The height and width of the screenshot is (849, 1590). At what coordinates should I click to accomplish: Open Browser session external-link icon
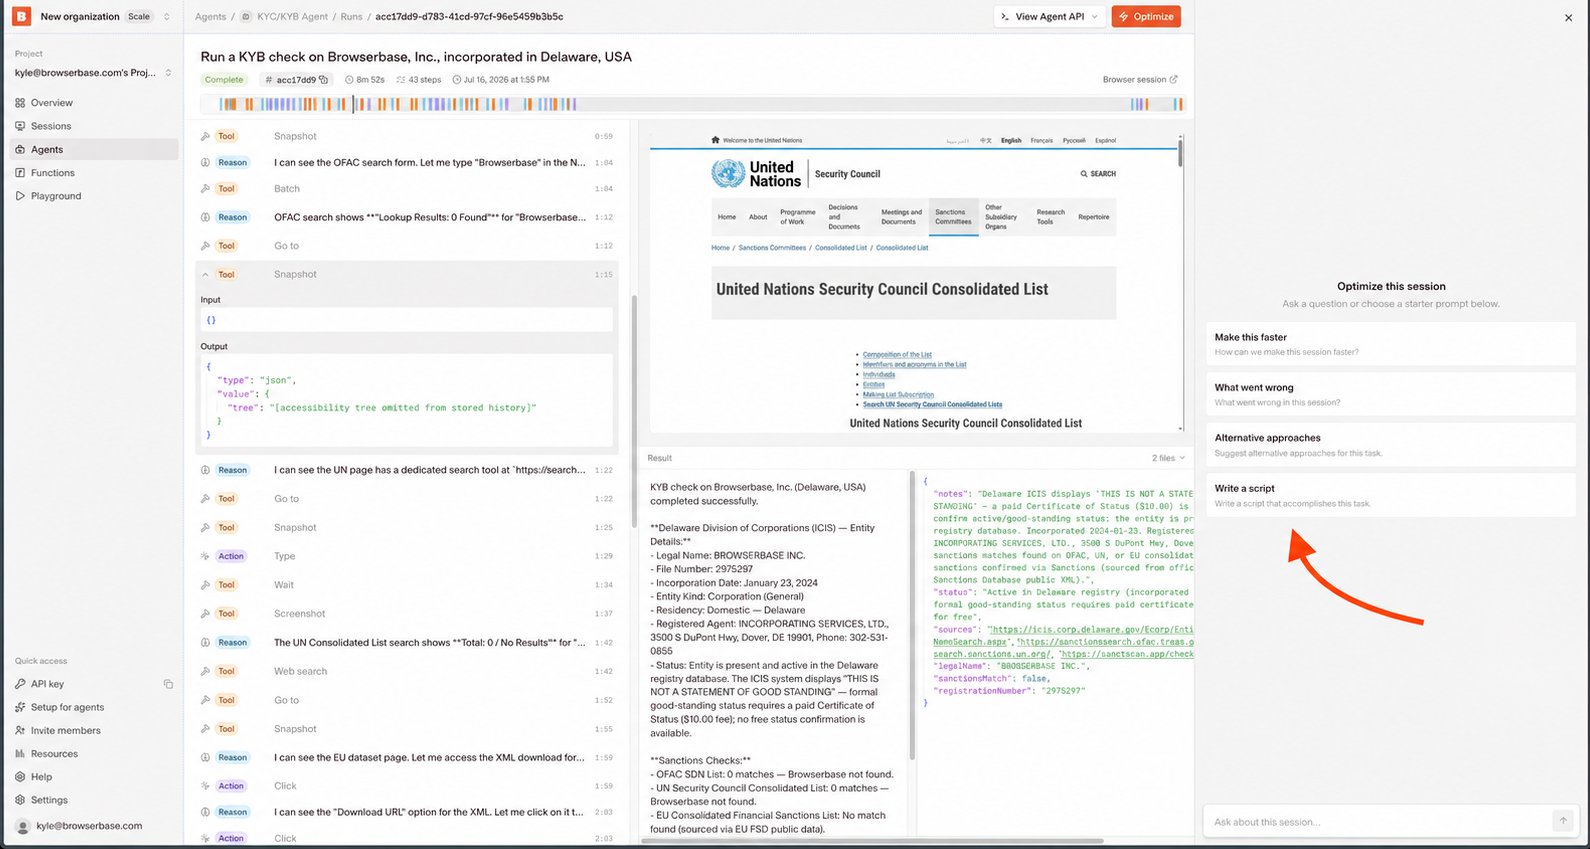click(x=1174, y=80)
